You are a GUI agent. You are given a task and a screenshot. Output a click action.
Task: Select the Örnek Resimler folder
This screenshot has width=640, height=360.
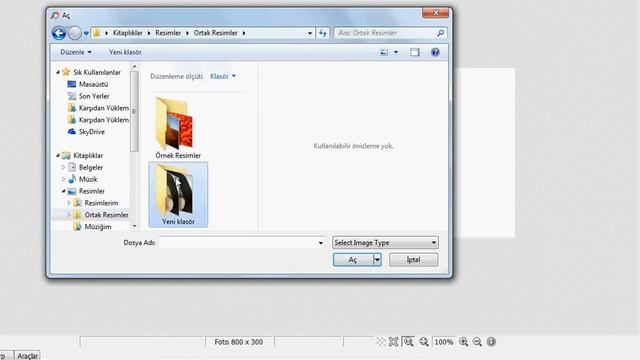178,128
